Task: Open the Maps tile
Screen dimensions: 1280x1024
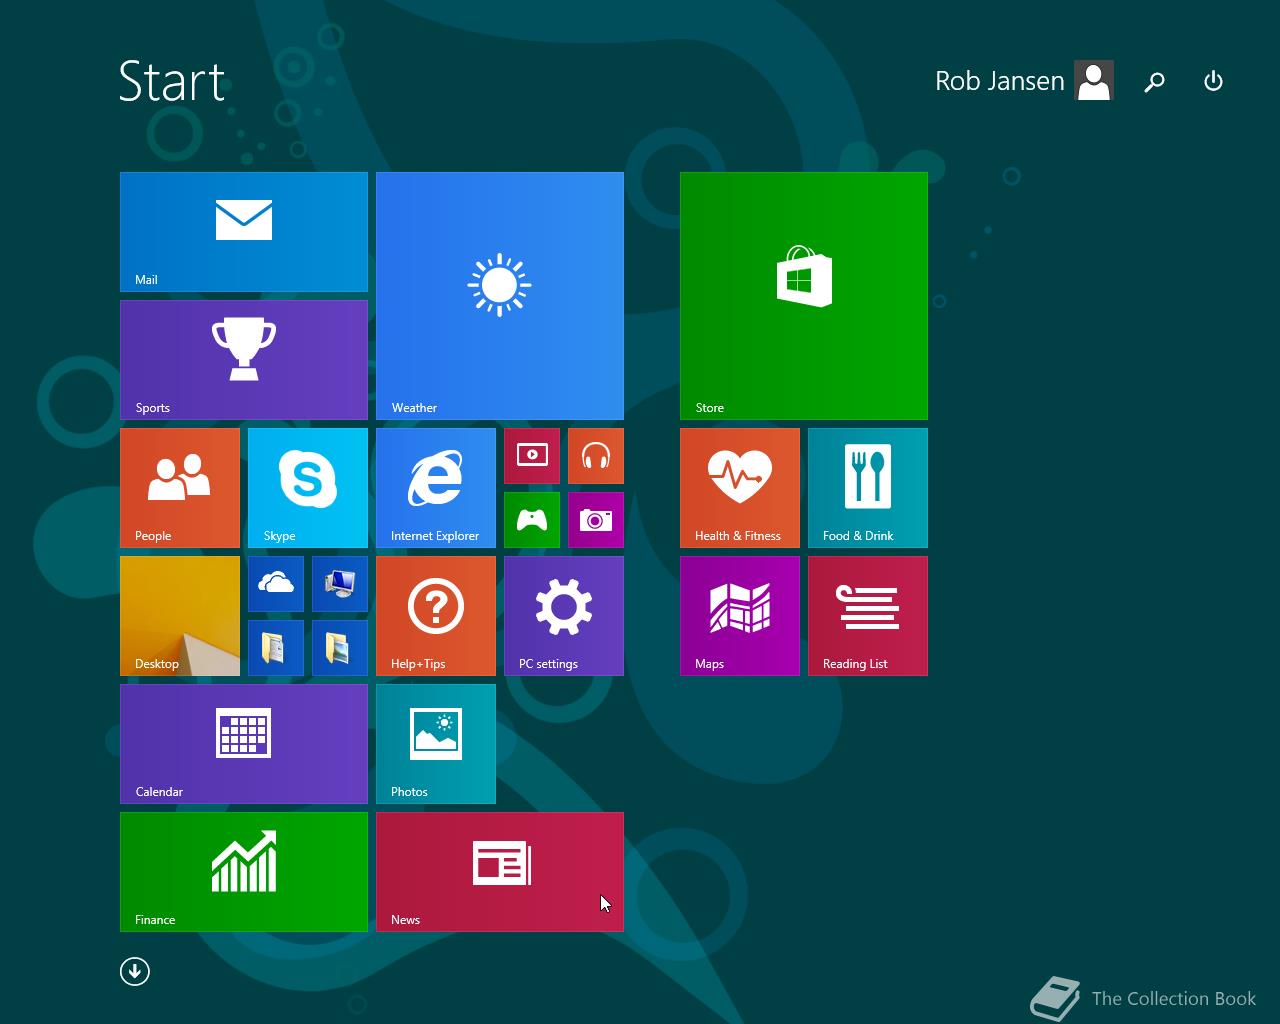Action: (740, 616)
